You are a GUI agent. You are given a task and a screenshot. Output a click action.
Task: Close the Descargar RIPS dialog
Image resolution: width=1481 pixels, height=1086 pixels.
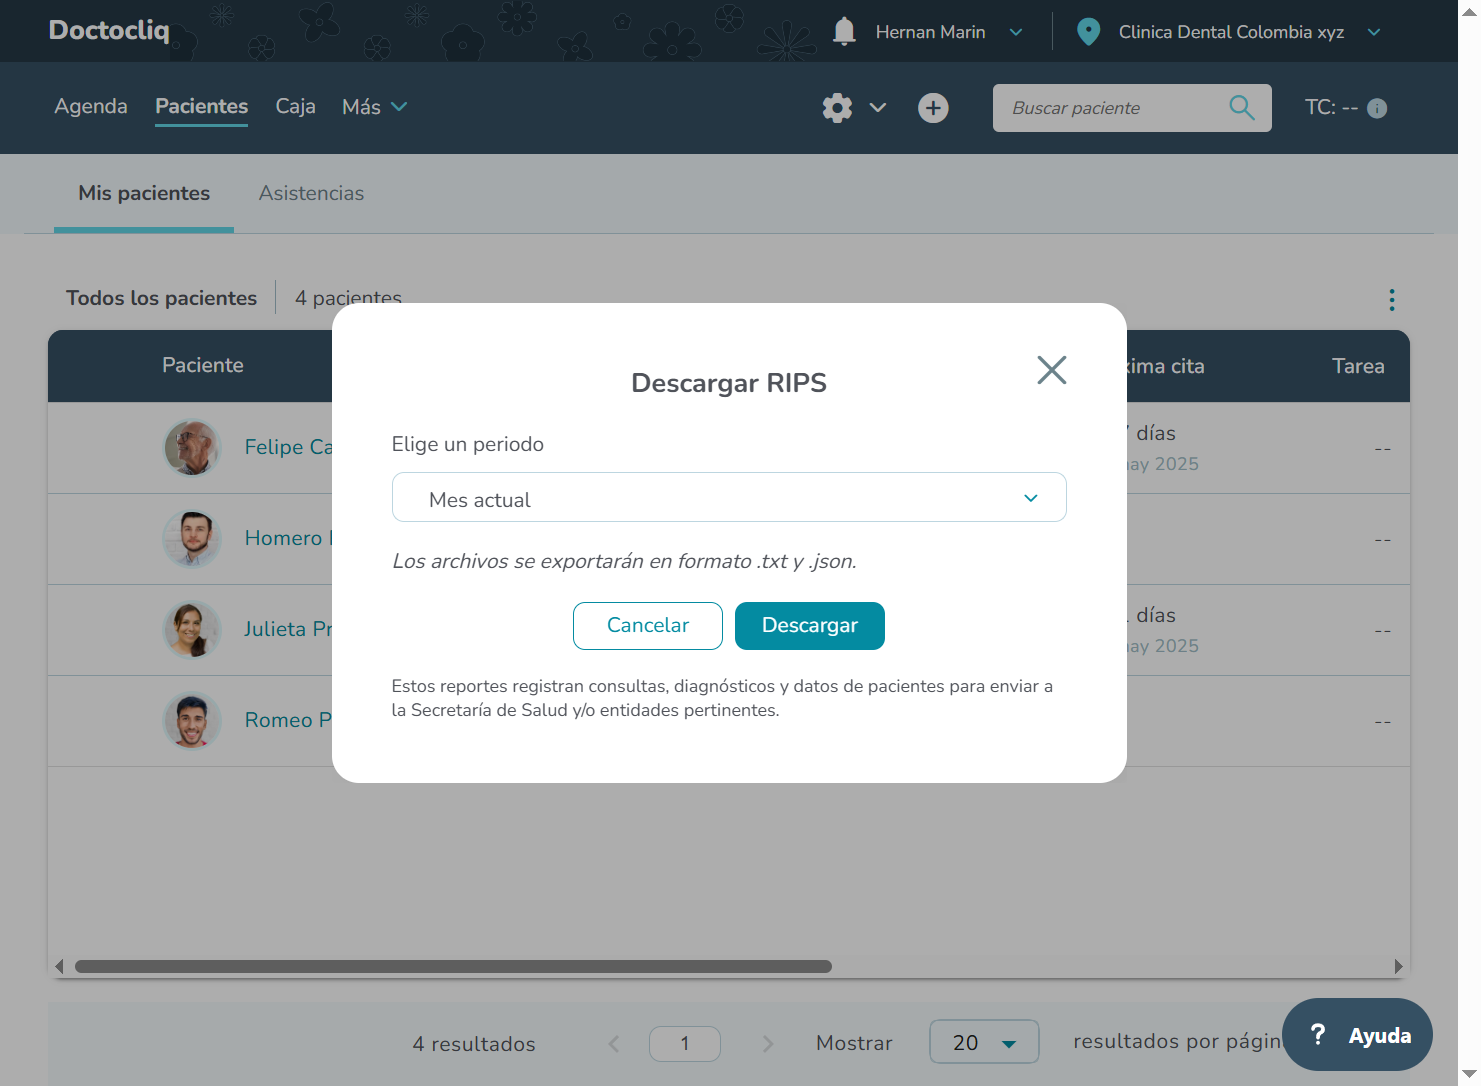point(1051,370)
